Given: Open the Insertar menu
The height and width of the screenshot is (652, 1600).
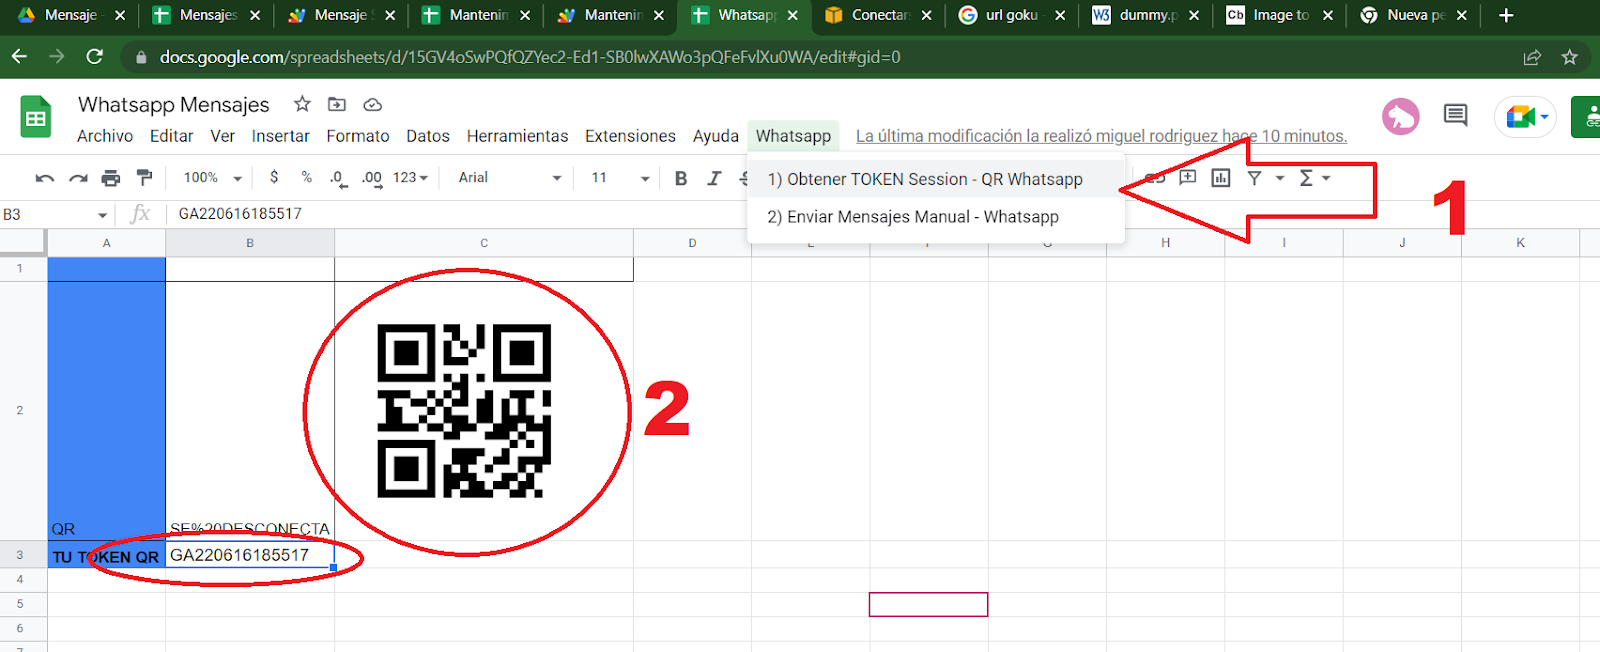Looking at the screenshot, I should pyautogui.click(x=281, y=136).
